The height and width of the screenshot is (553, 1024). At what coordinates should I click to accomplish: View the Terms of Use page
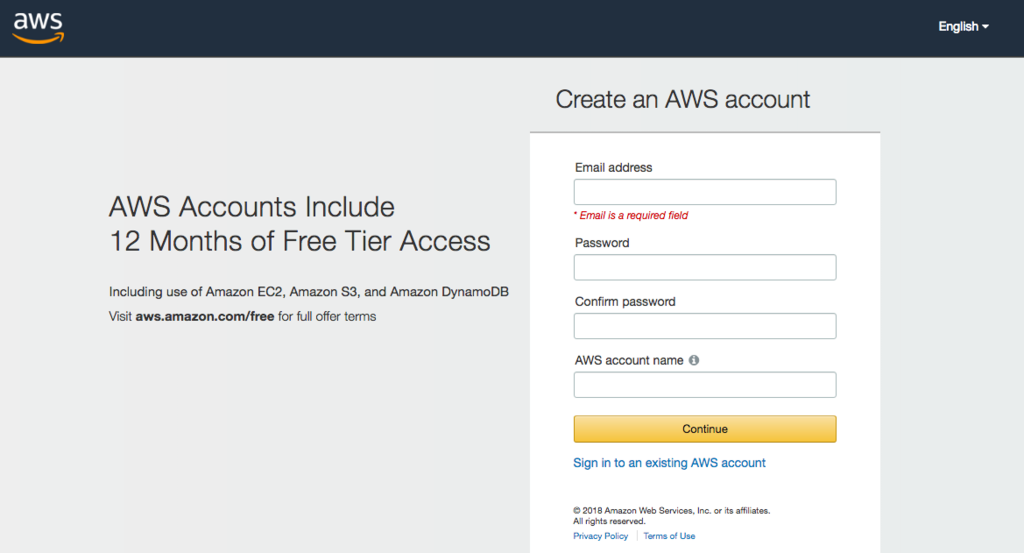pos(669,536)
